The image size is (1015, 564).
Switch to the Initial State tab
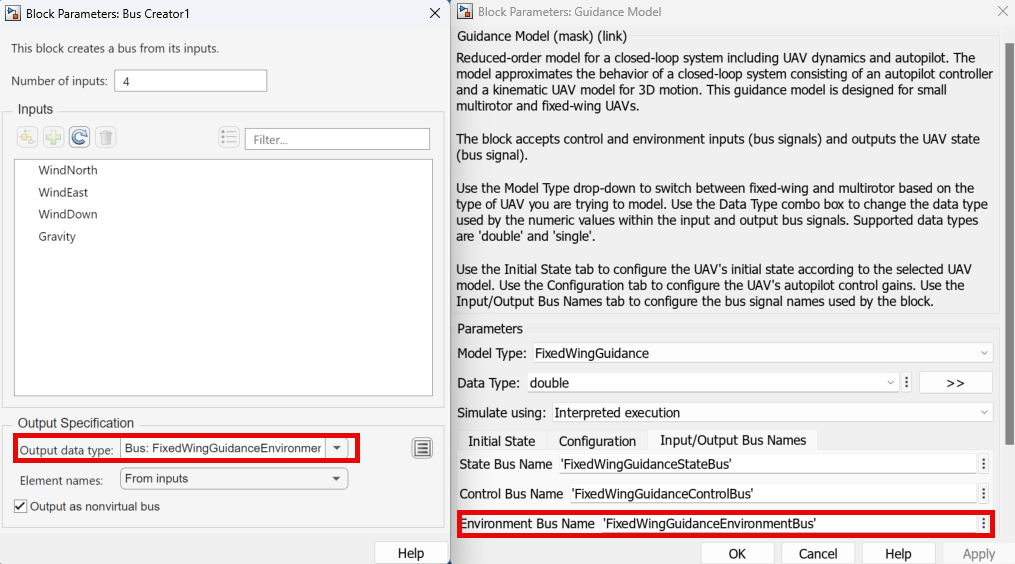click(x=502, y=441)
